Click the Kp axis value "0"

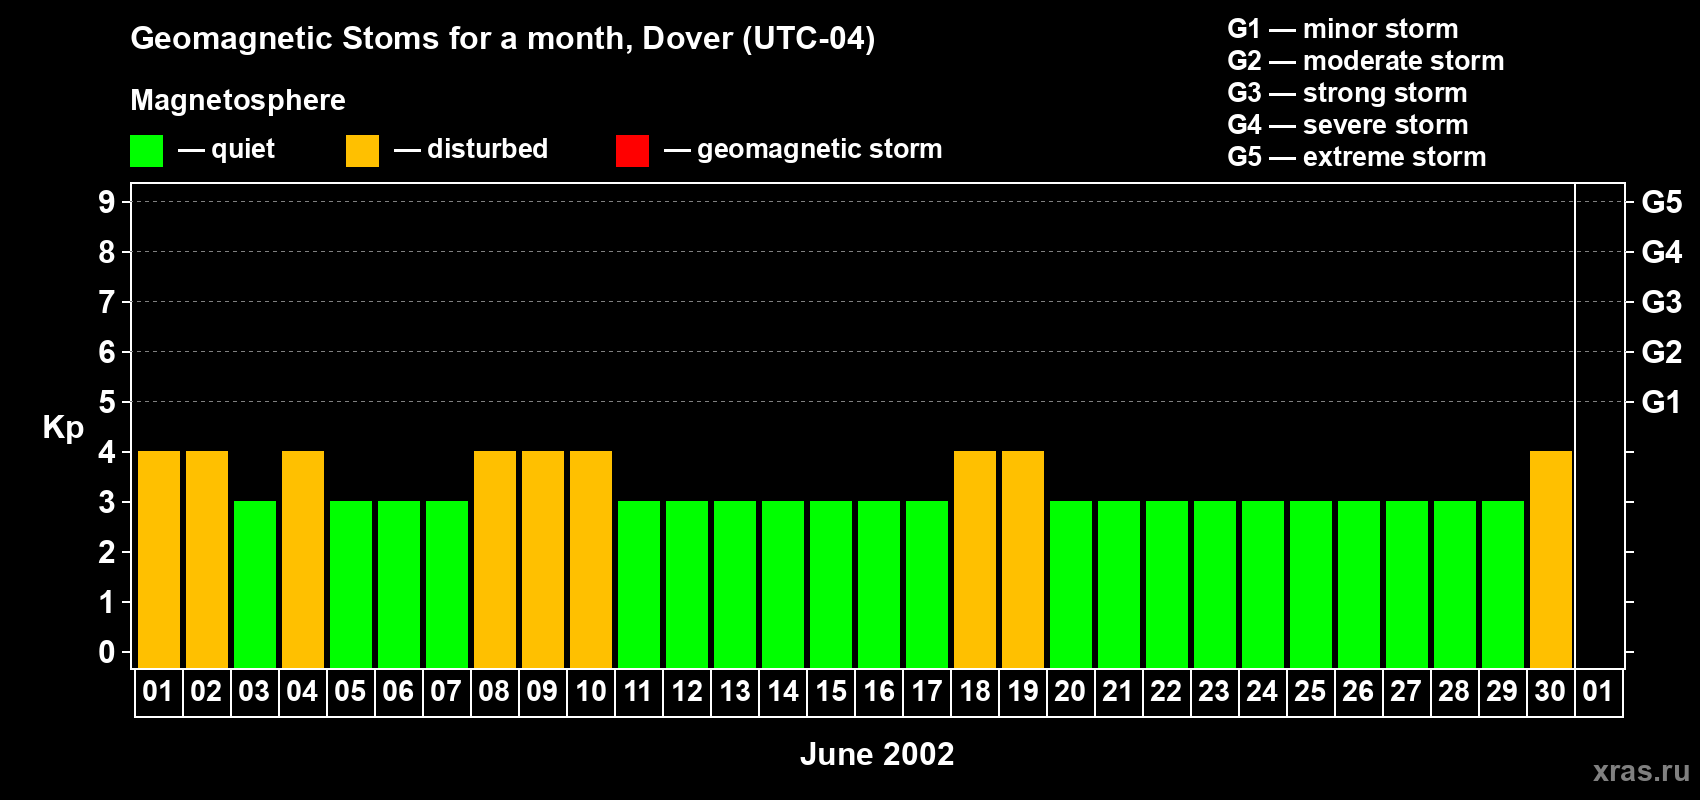[107, 652]
